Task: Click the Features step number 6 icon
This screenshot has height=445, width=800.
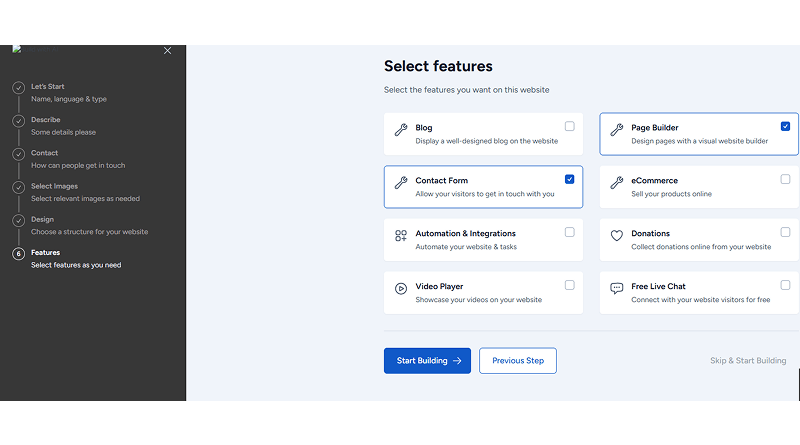Action: tap(18, 254)
